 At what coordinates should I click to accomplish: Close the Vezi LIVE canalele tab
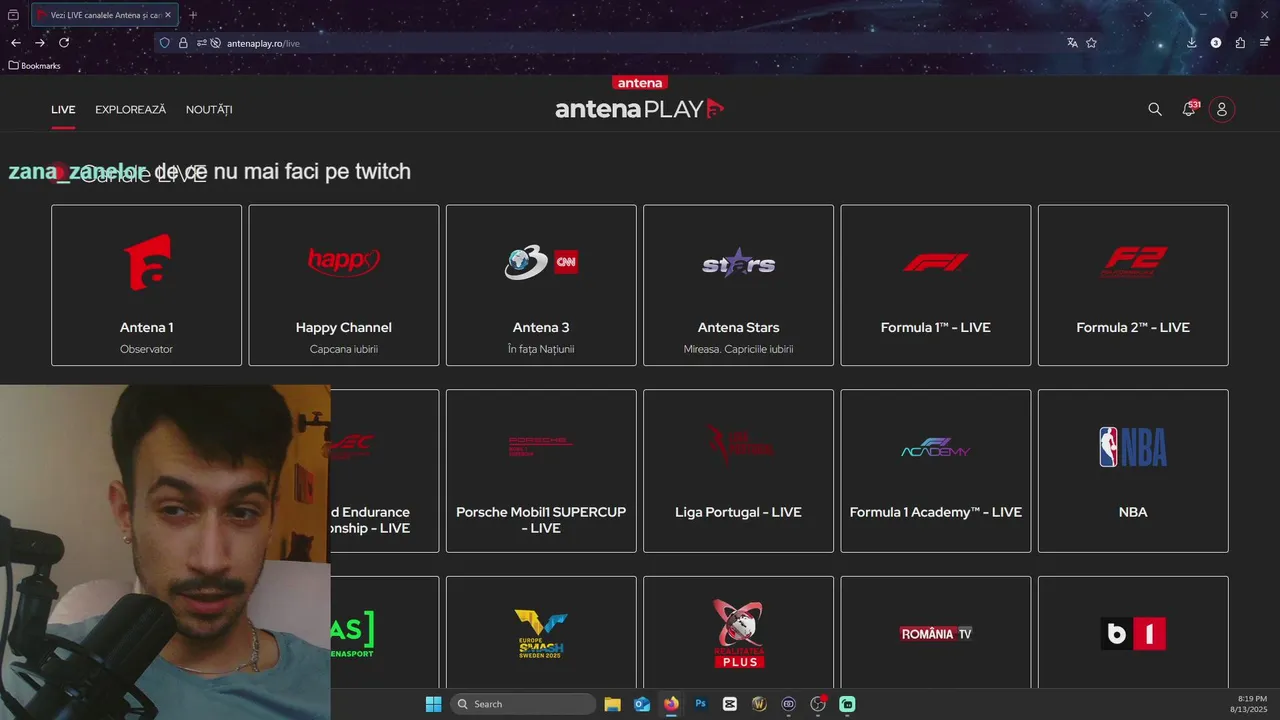coord(168,15)
